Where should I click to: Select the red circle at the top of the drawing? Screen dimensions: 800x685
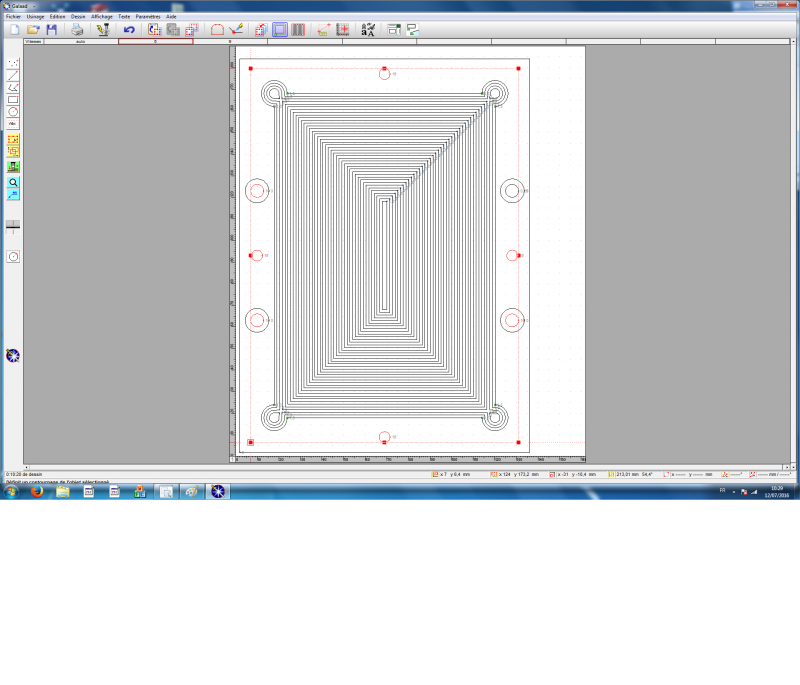click(x=385, y=73)
